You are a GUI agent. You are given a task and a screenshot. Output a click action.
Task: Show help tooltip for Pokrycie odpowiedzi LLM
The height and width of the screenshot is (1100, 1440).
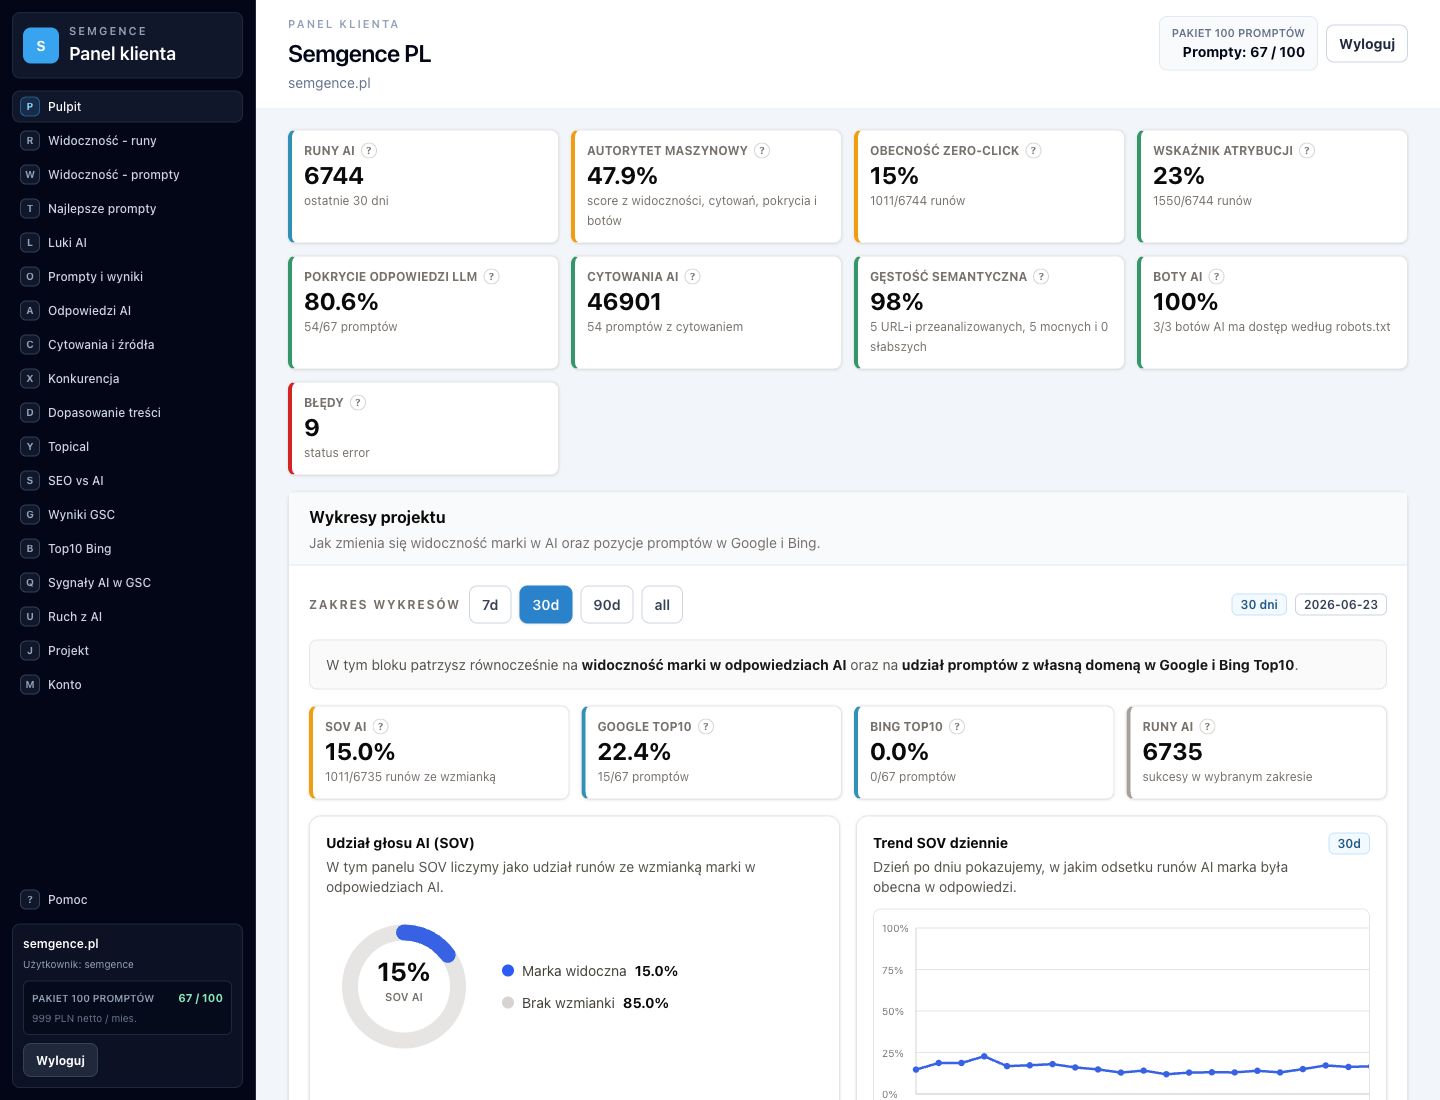(x=492, y=277)
